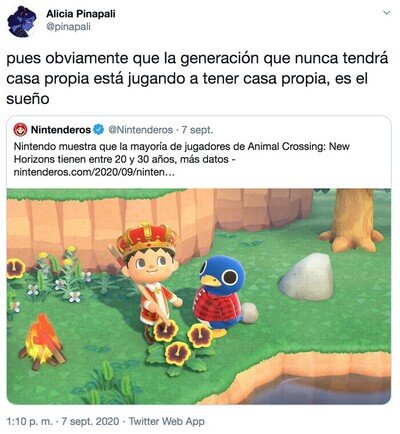400x434 pixels.
Task: Open the Nintenderos account name
Action: tap(61, 130)
